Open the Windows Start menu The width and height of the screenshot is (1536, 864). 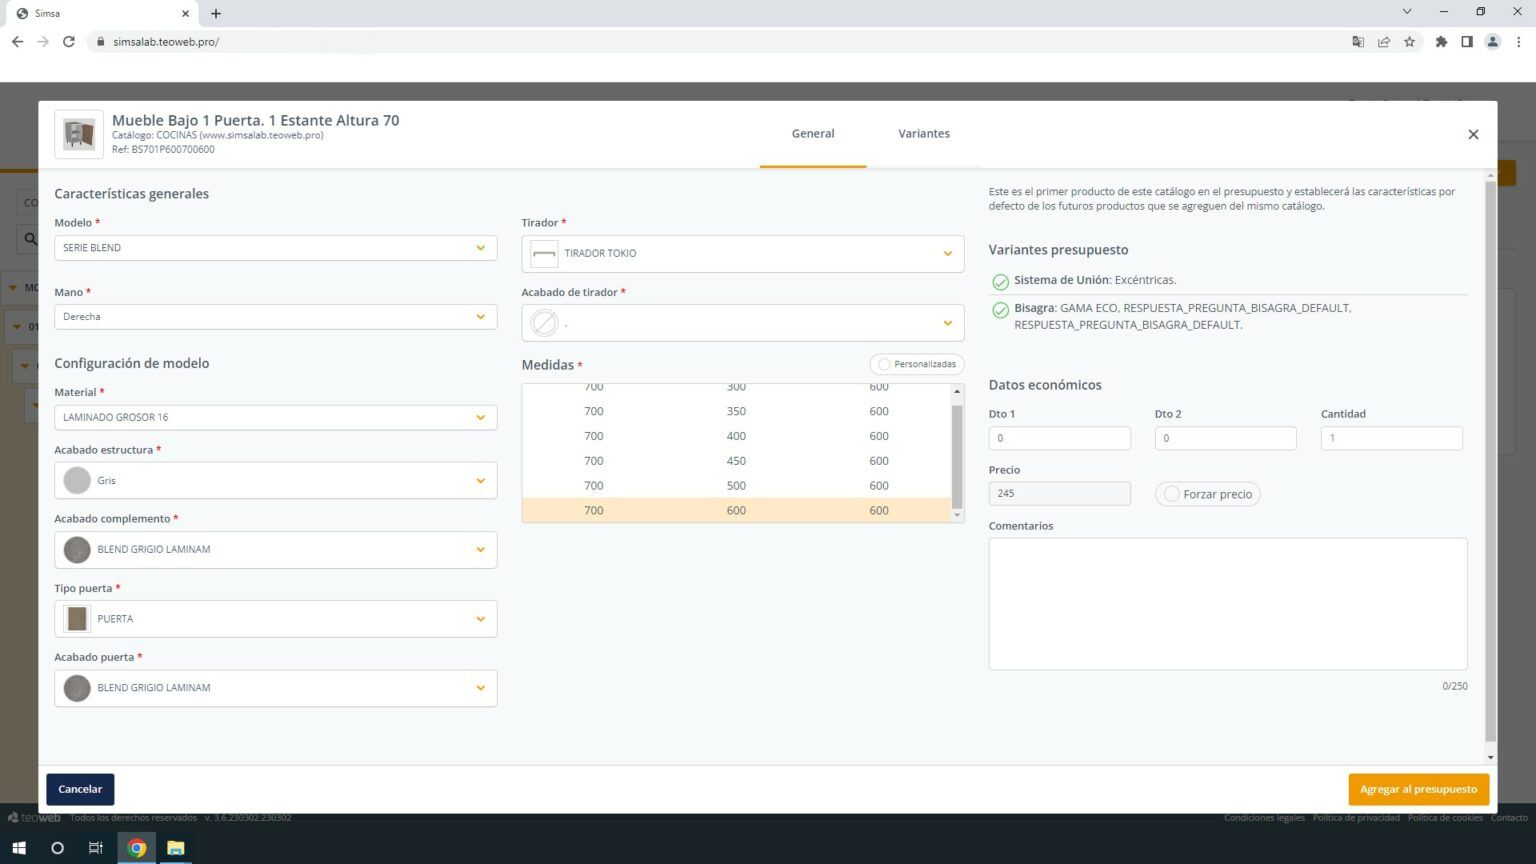point(19,848)
